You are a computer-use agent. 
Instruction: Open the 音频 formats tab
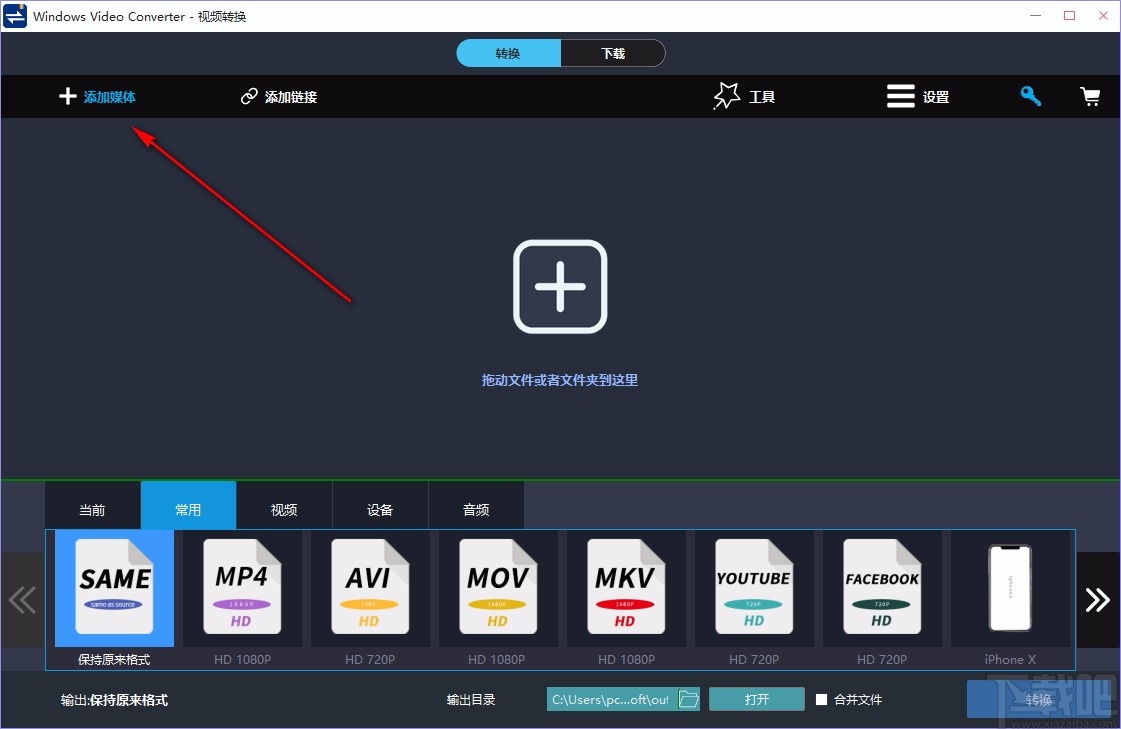click(476, 509)
